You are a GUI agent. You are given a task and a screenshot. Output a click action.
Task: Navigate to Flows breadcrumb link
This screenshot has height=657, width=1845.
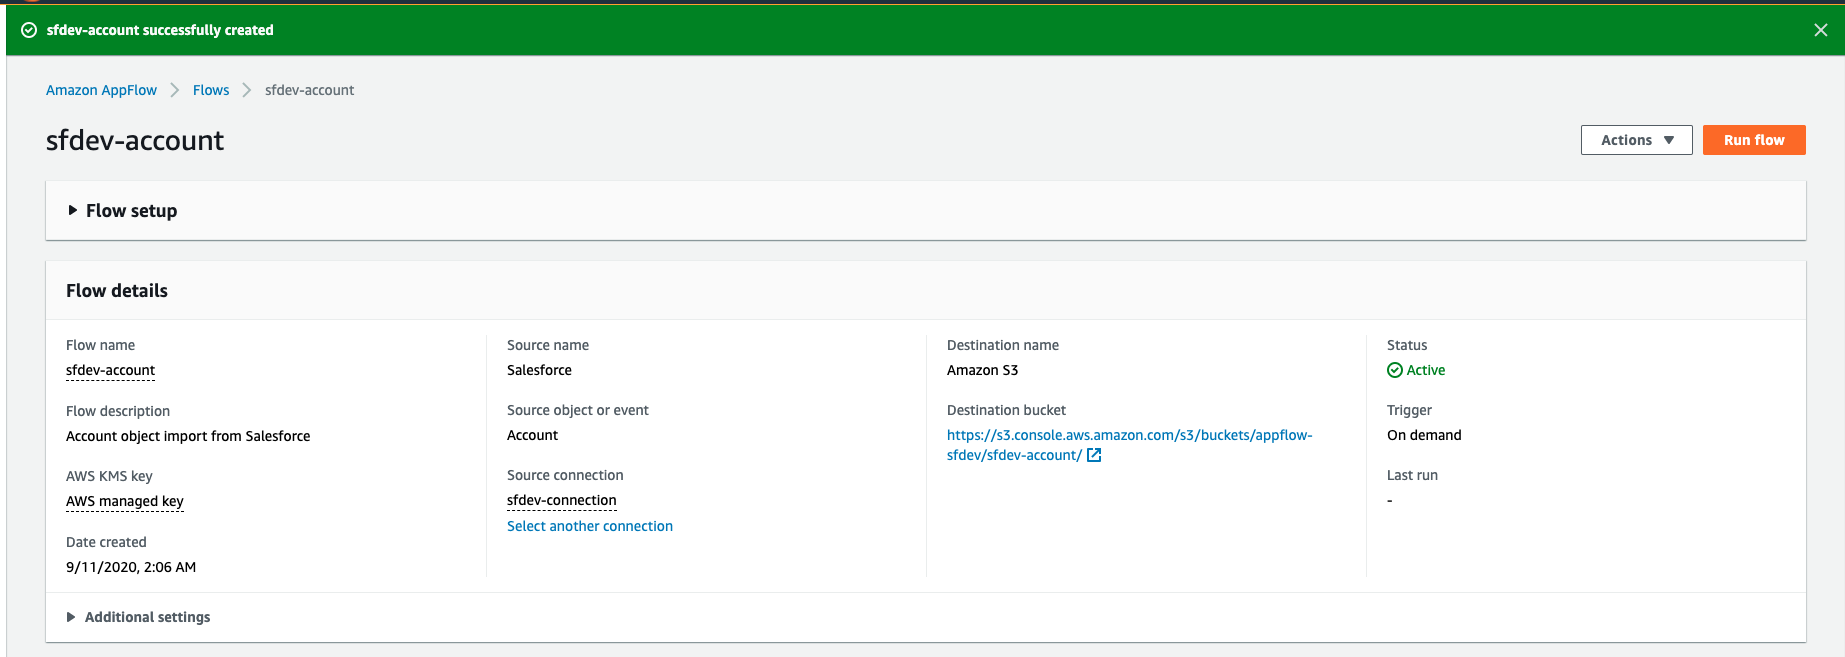211,90
